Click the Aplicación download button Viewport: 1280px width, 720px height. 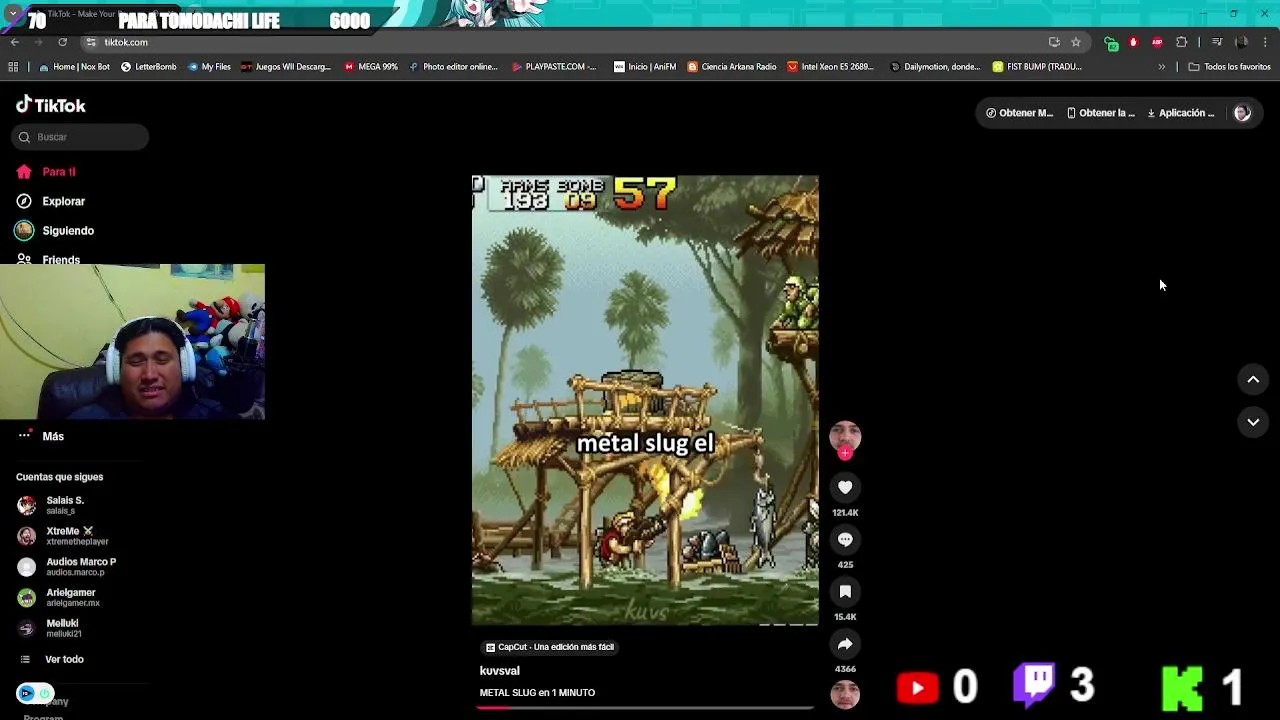click(x=1180, y=113)
